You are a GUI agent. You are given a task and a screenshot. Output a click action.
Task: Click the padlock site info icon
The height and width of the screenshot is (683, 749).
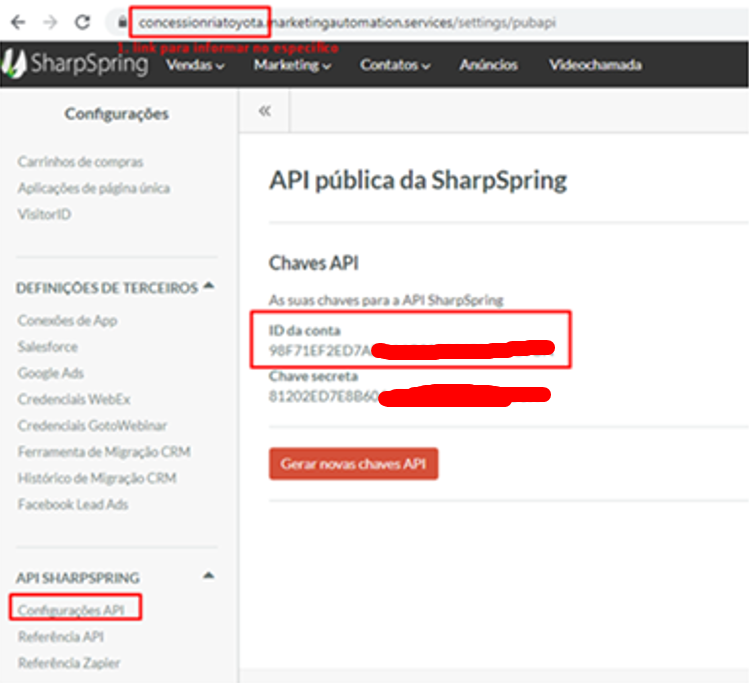coord(122,22)
